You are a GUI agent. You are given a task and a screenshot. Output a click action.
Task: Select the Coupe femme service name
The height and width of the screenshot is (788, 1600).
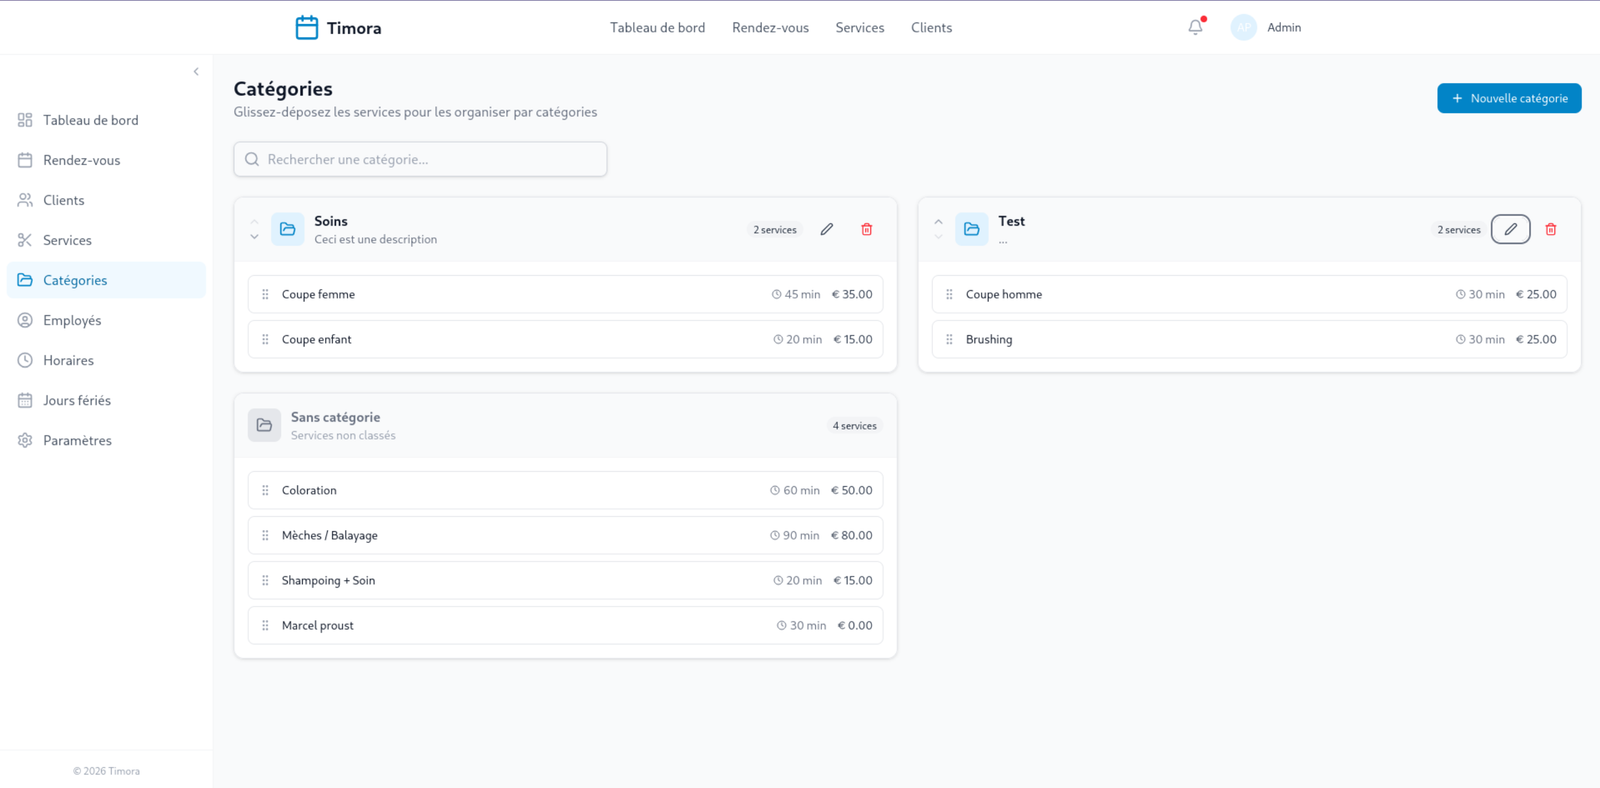[x=318, y=294]
